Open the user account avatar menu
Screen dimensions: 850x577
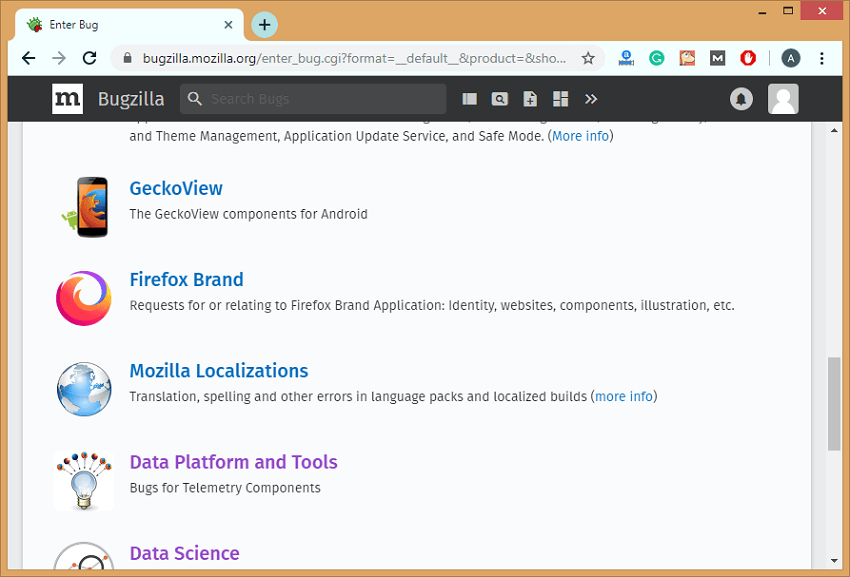(x=783, y=99)
